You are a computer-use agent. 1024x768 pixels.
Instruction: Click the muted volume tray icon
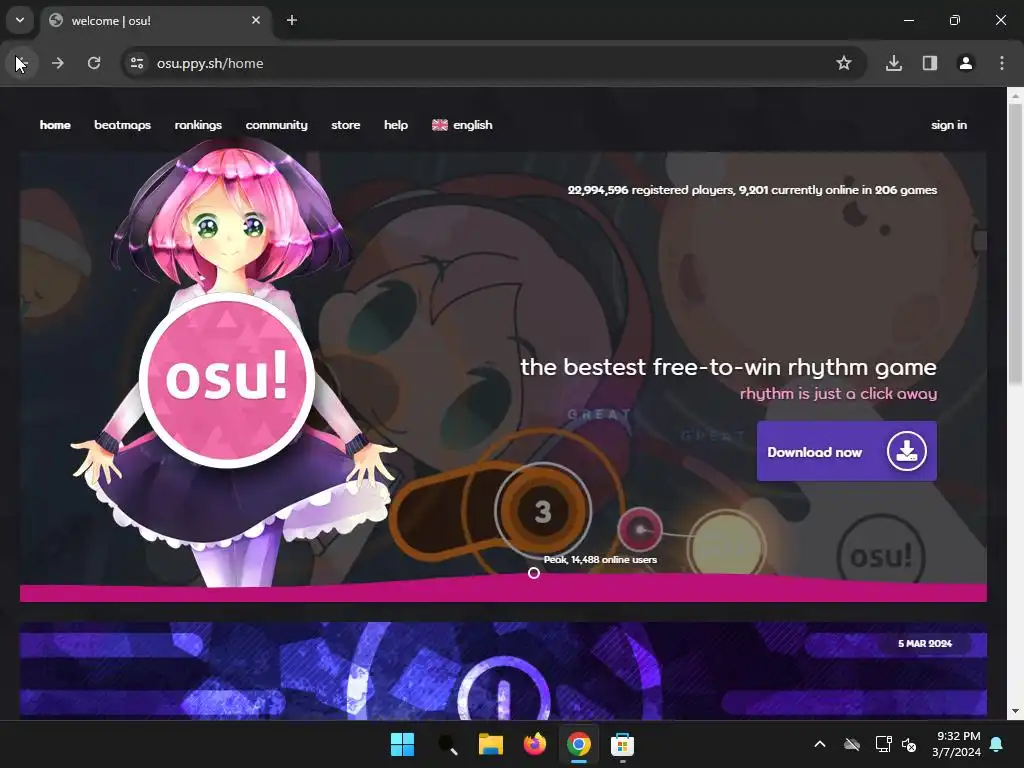tap(909, 744)
